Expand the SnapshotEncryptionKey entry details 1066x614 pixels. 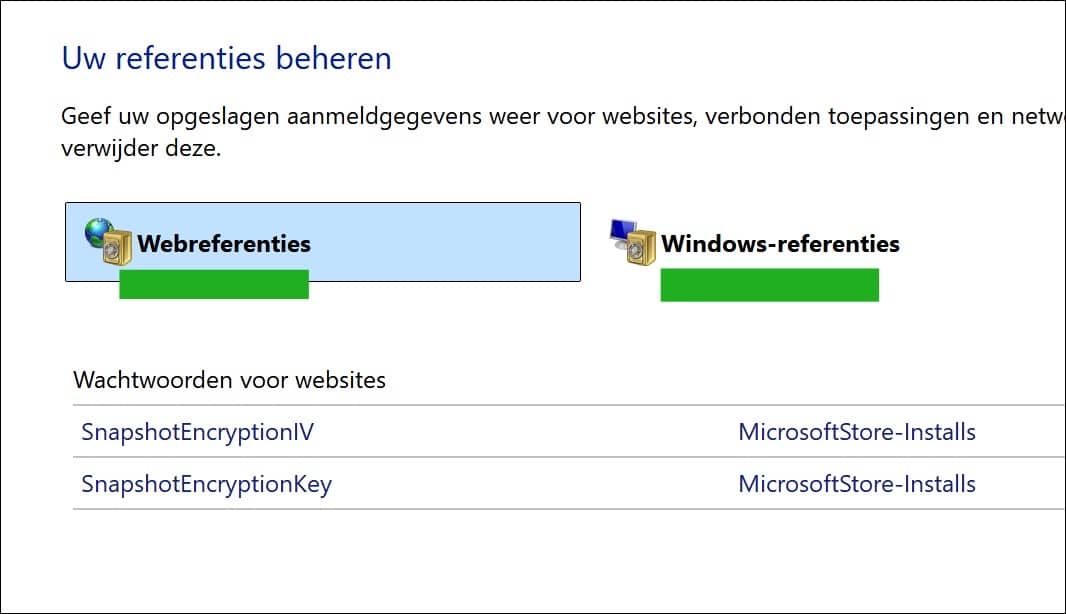(205, 484)
